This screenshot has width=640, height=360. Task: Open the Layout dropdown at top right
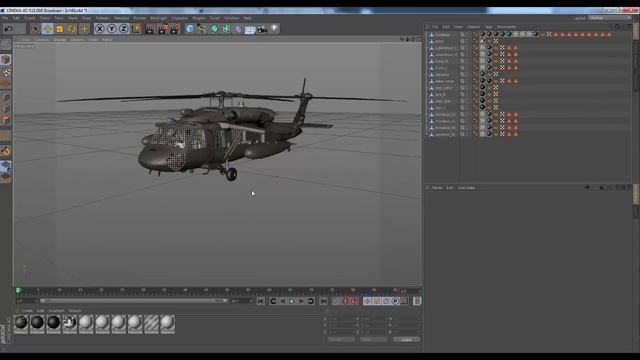tap(610, 18)
